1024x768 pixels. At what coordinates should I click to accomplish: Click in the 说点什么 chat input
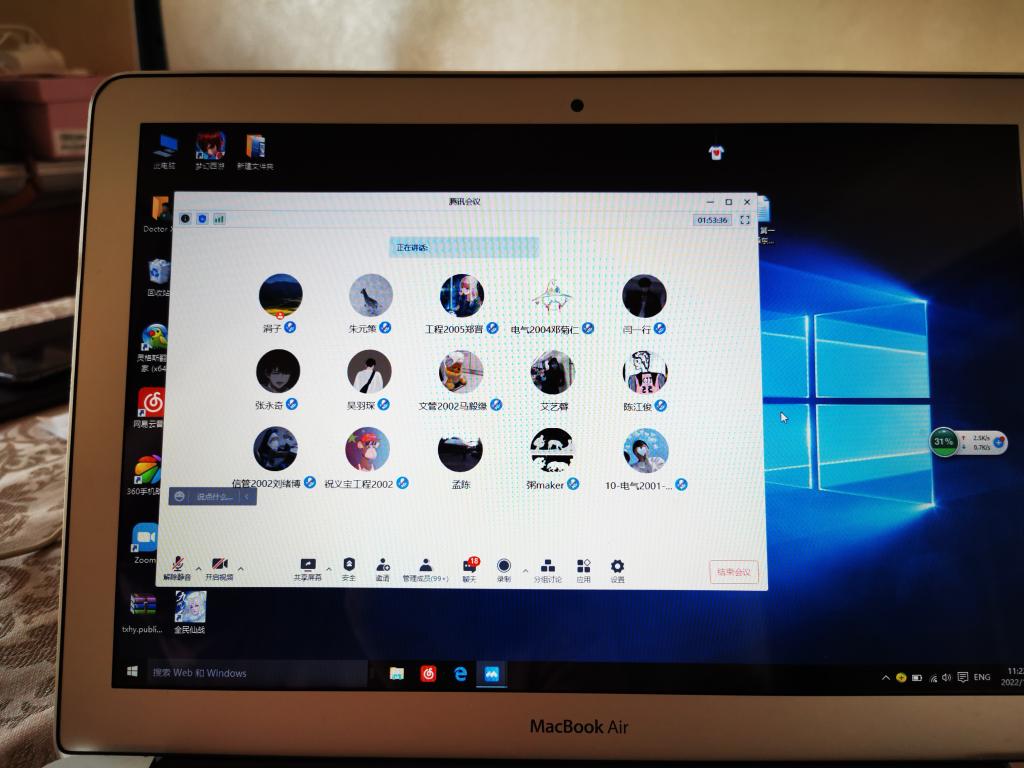[x=214, y=497]
